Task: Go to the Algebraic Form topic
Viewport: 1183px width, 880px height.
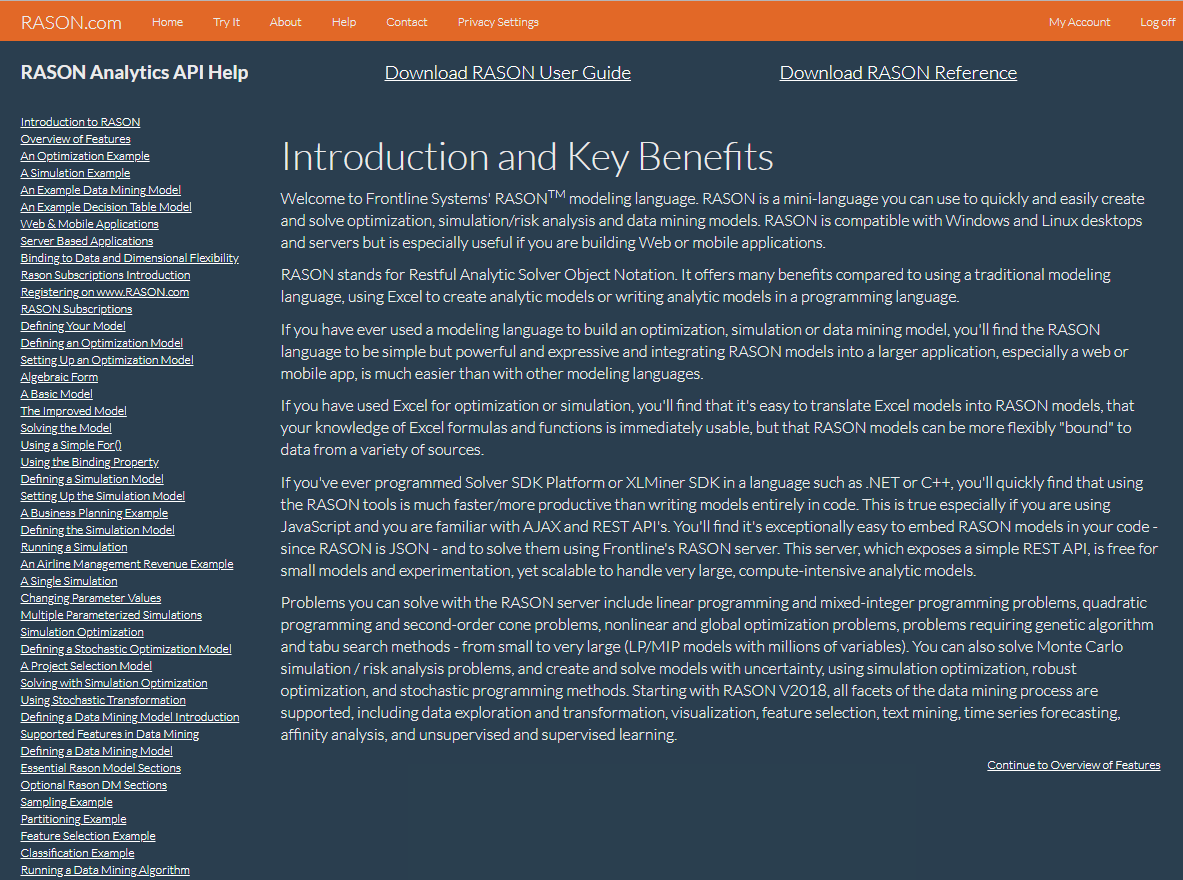Action: (x=59, y=377)
